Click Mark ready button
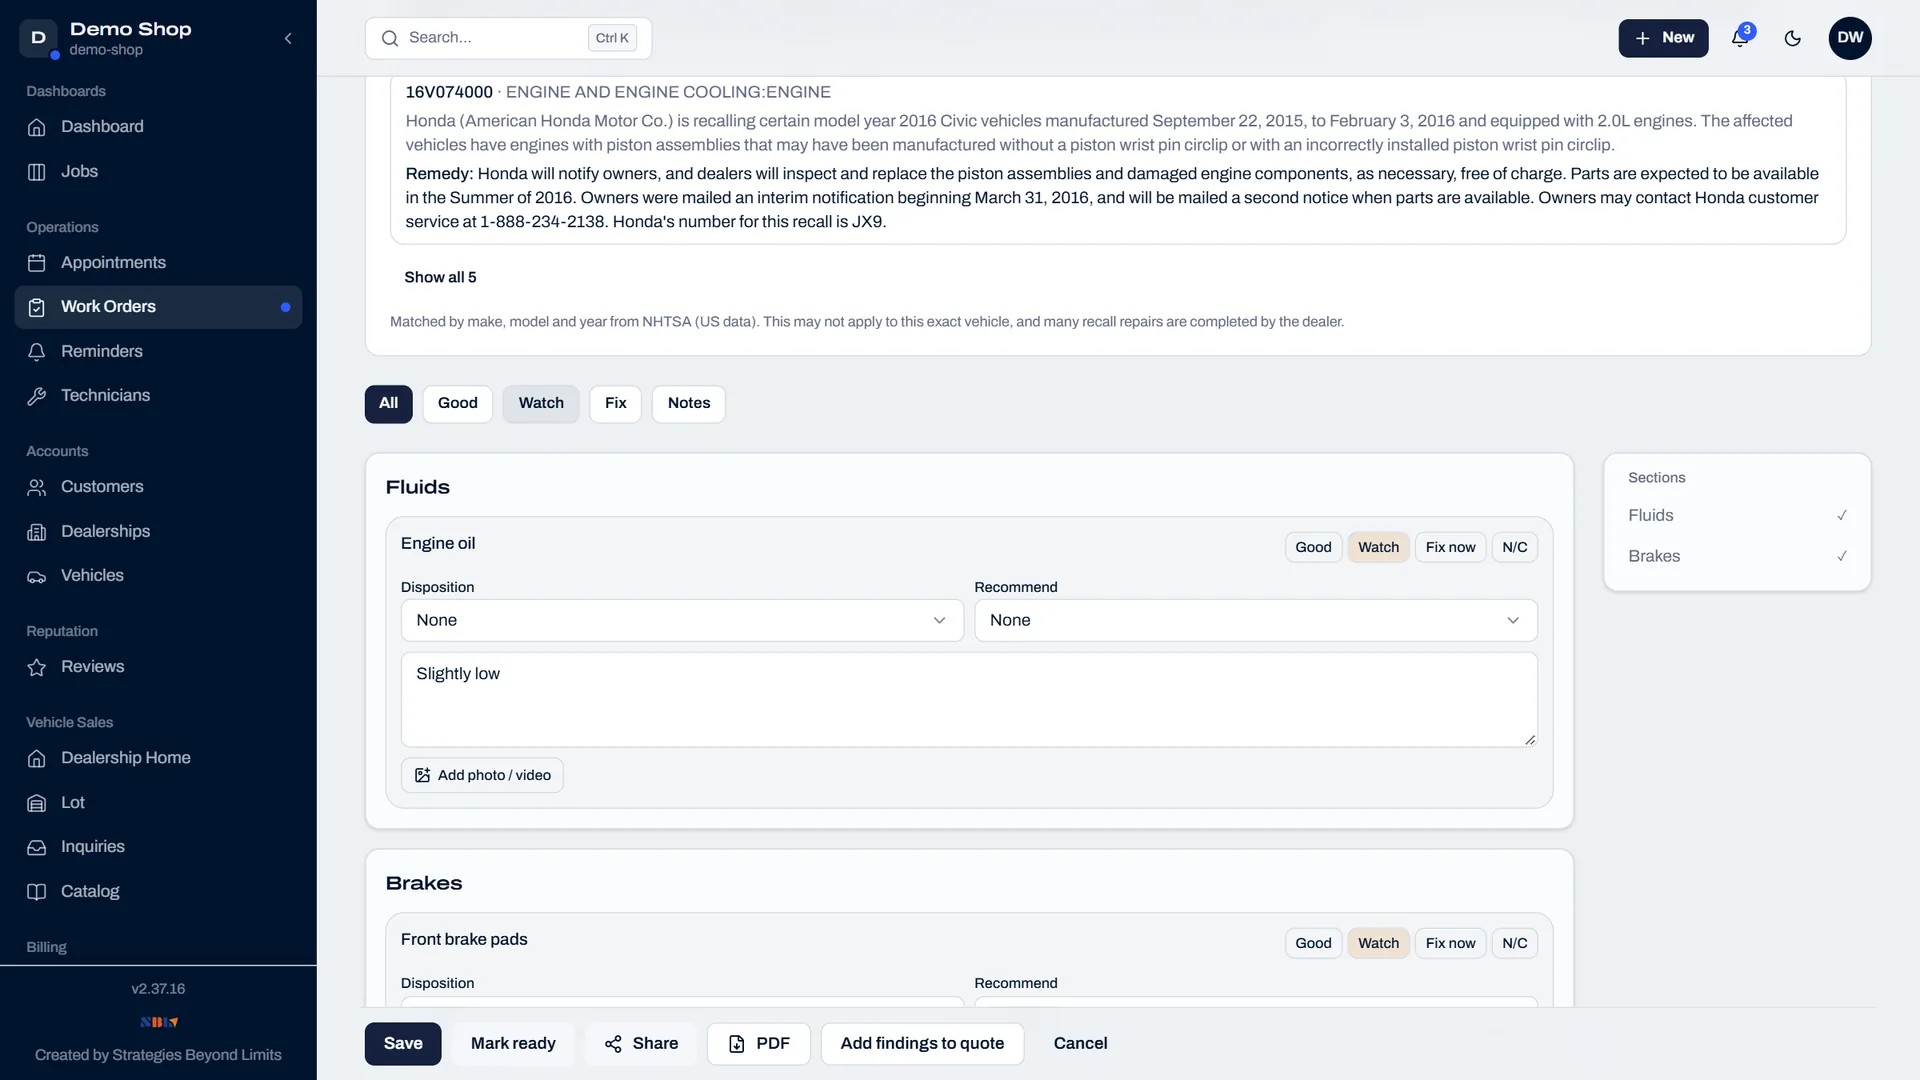Screen dimensions: 1920x1080 pyautogui.click(x=513, y=1043)
